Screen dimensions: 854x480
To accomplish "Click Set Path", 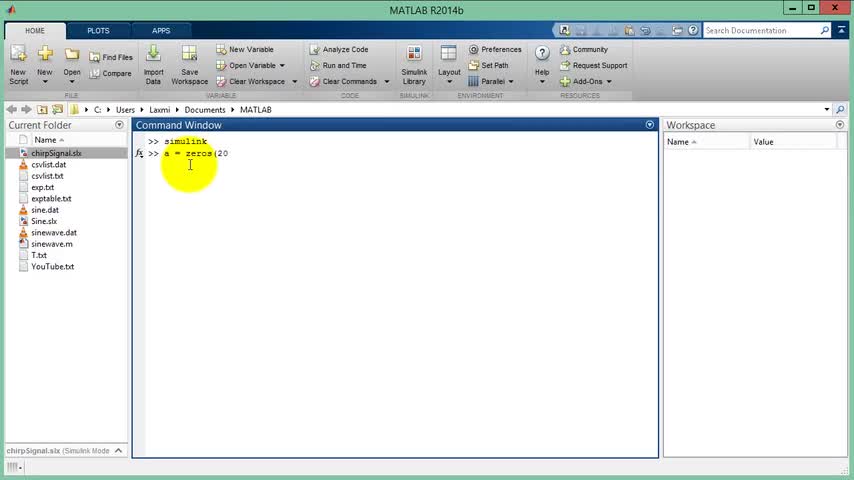I will click(x=489, y=65).
